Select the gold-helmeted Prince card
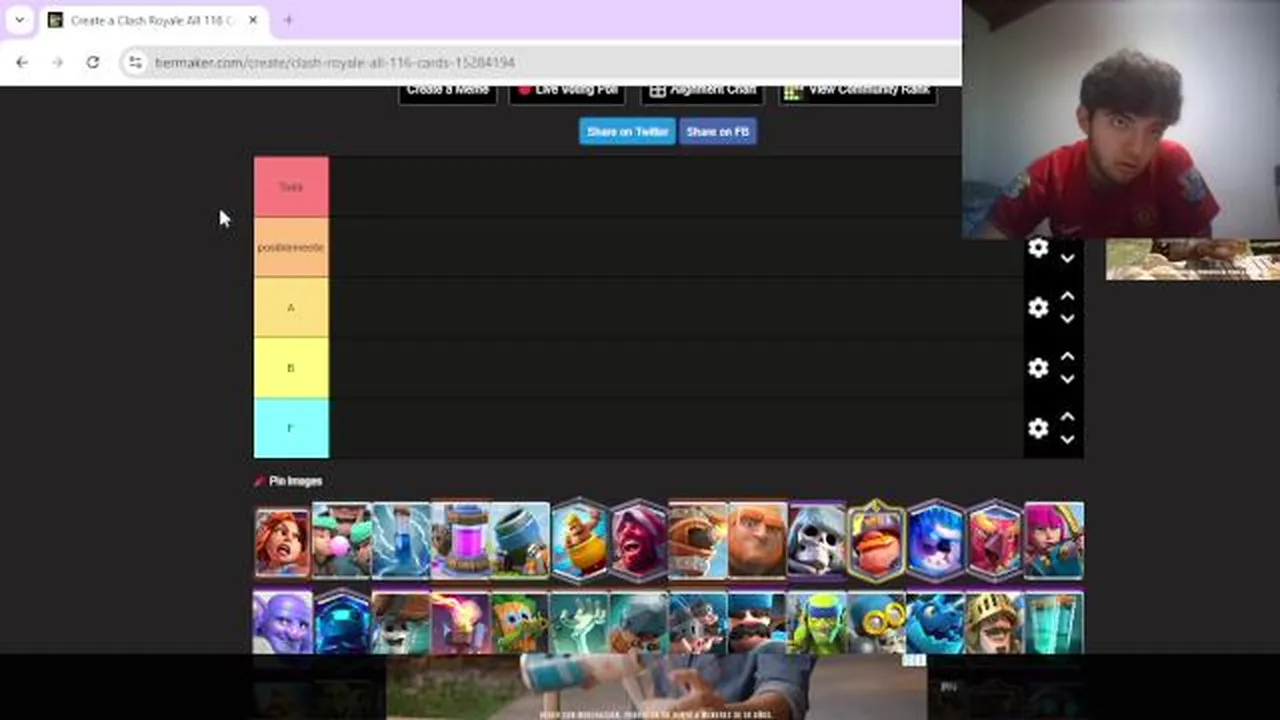This screenshot has width=1280, height=720. click(995, 622)
